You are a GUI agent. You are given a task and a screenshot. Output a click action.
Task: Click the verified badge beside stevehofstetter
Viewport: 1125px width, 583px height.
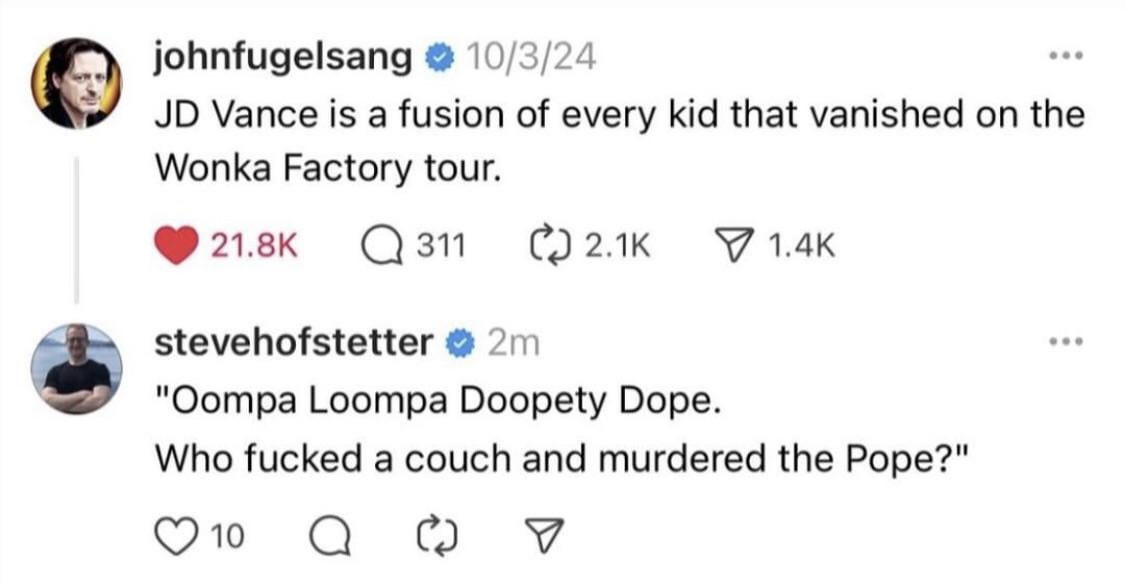(458, 344)
